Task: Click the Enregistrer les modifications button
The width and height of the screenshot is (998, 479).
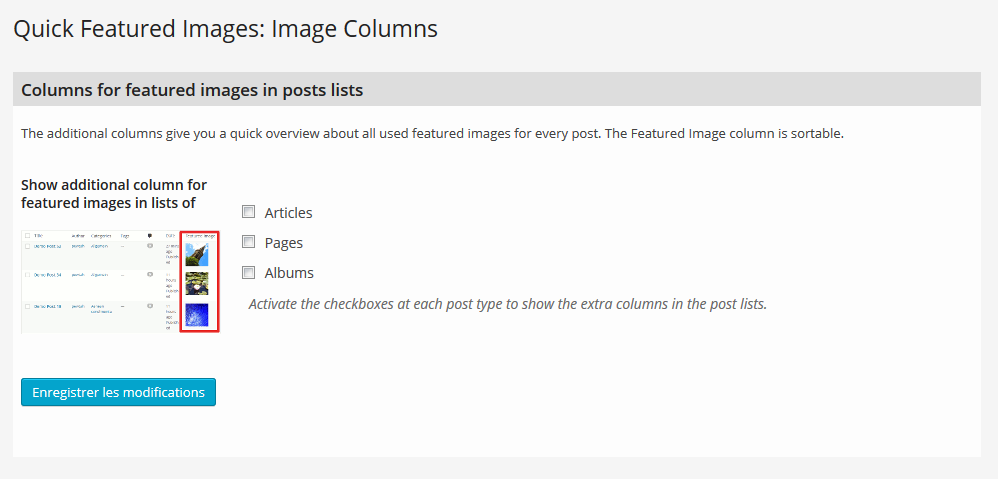Action: [x=118, y=392]
